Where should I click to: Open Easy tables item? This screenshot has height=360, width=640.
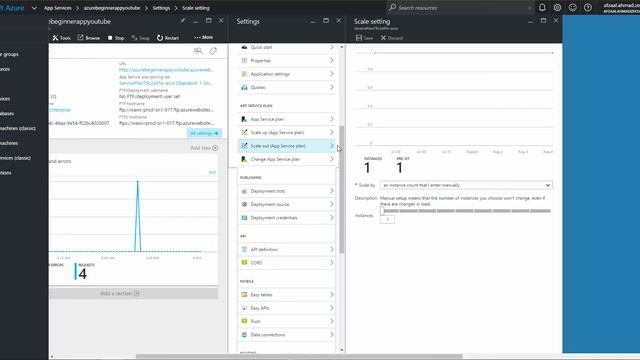pos(287,295)
